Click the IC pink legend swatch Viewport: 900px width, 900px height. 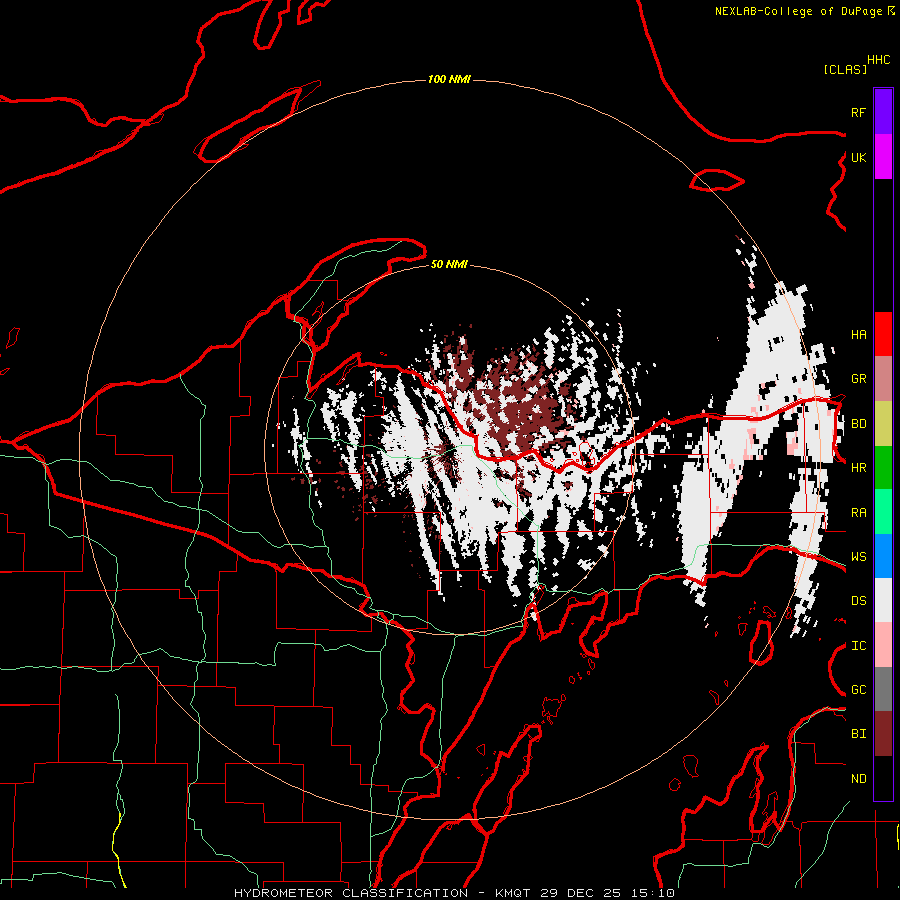pyautogui.click(x=883, y=645)
